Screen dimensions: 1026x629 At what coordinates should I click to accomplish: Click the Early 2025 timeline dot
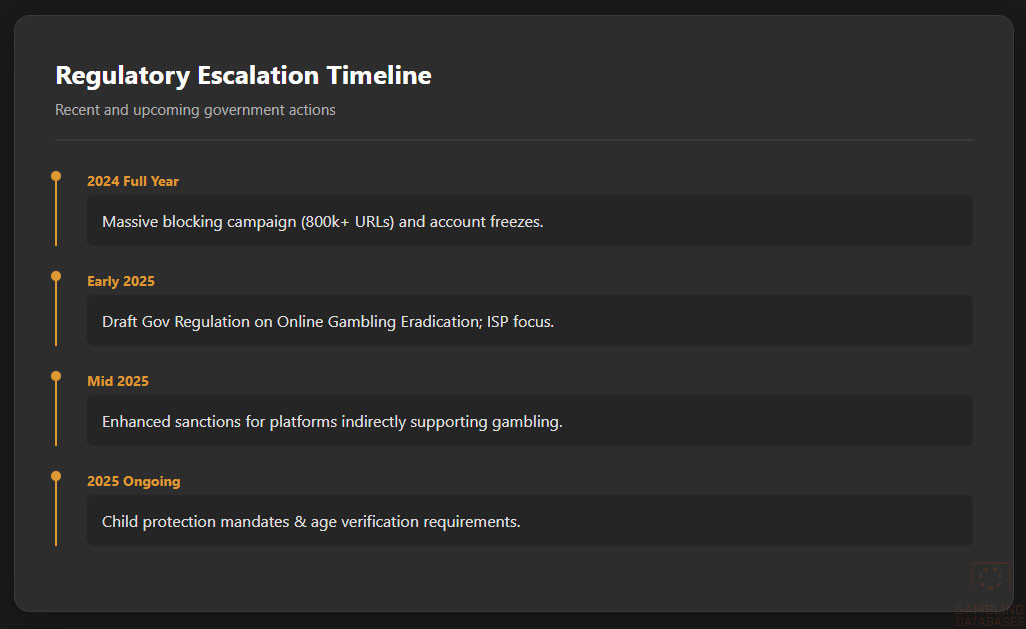[56, 276]
